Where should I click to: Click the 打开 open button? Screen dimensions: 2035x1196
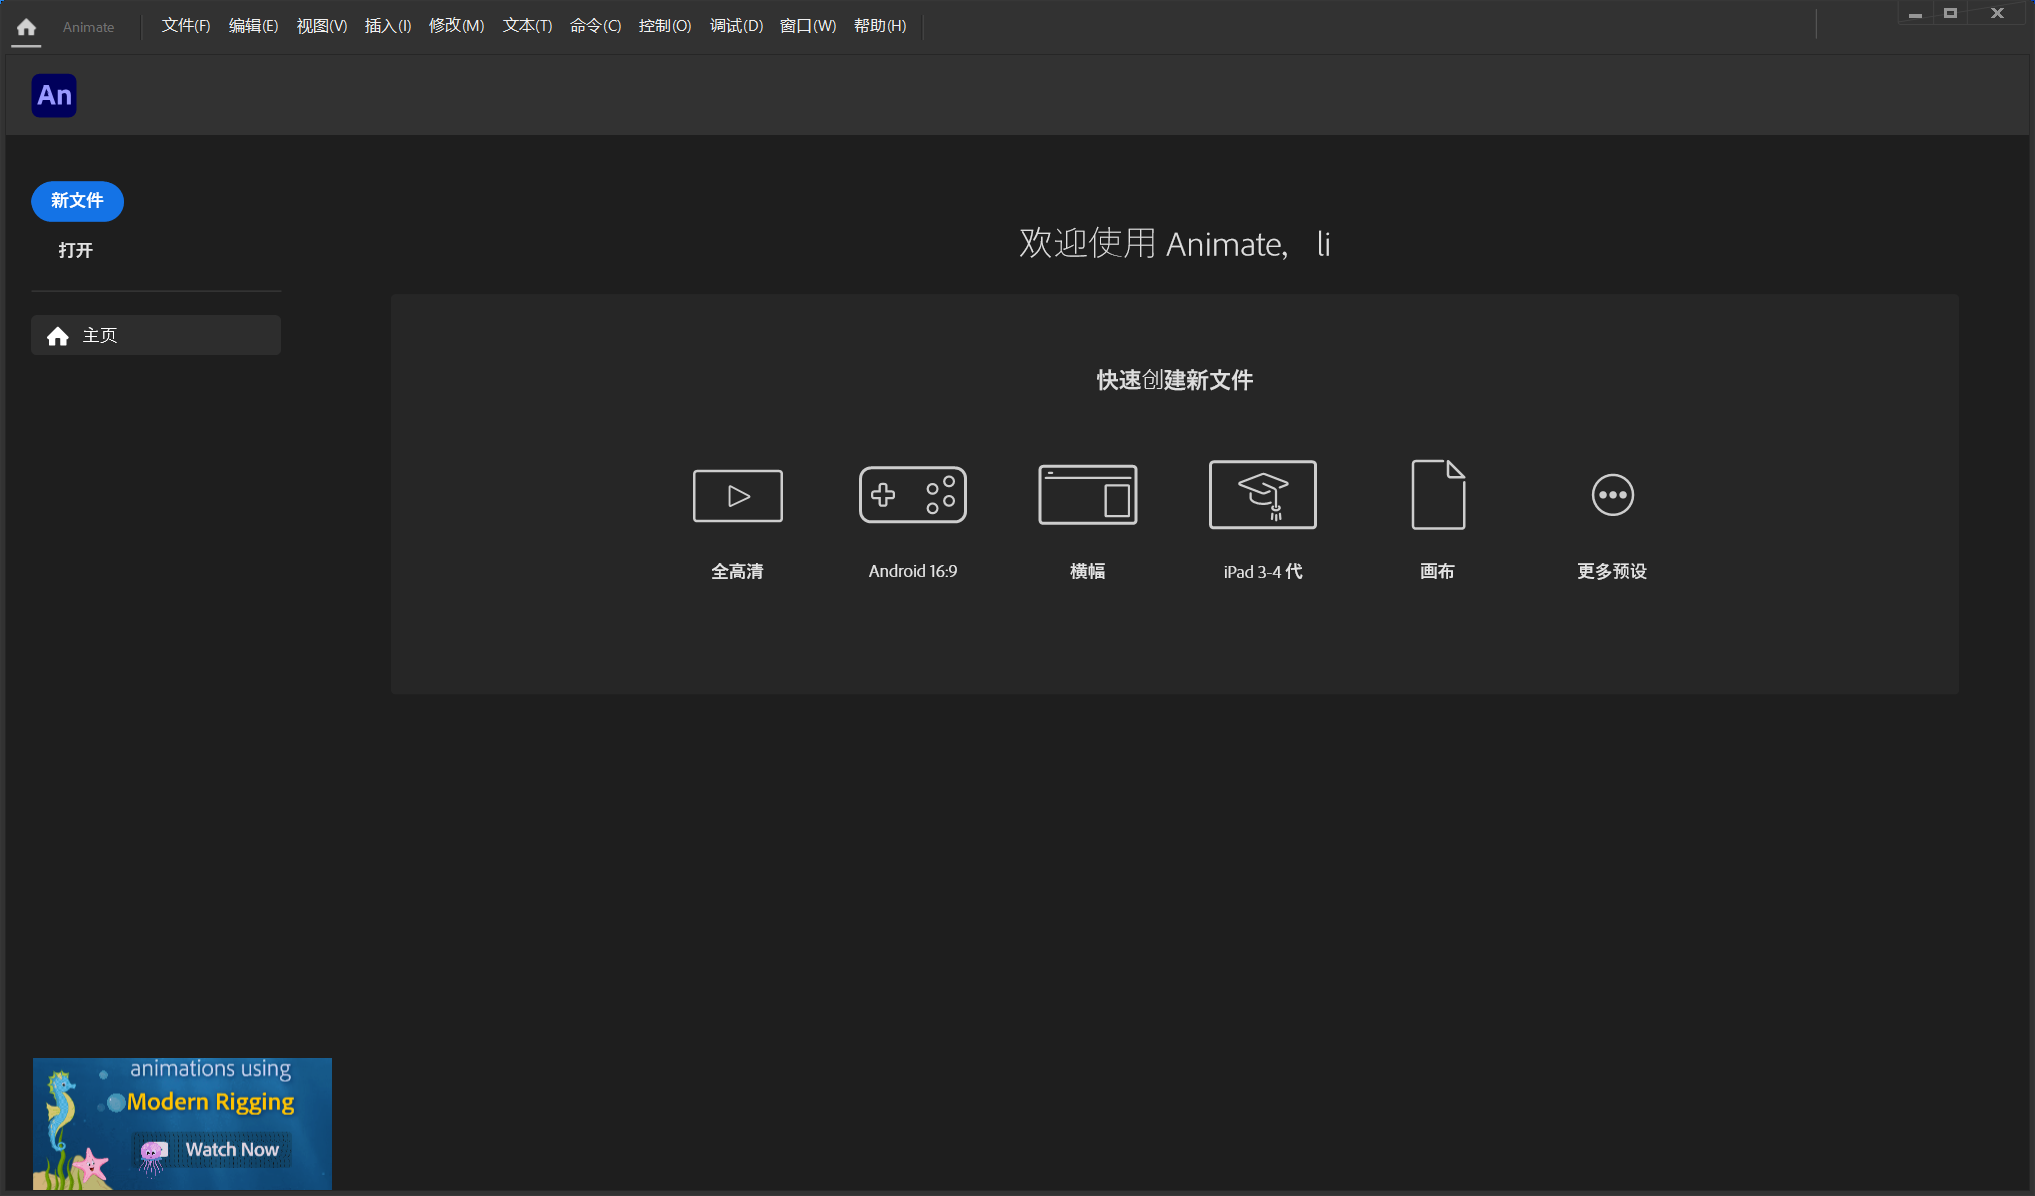click(x=76, y=251)
